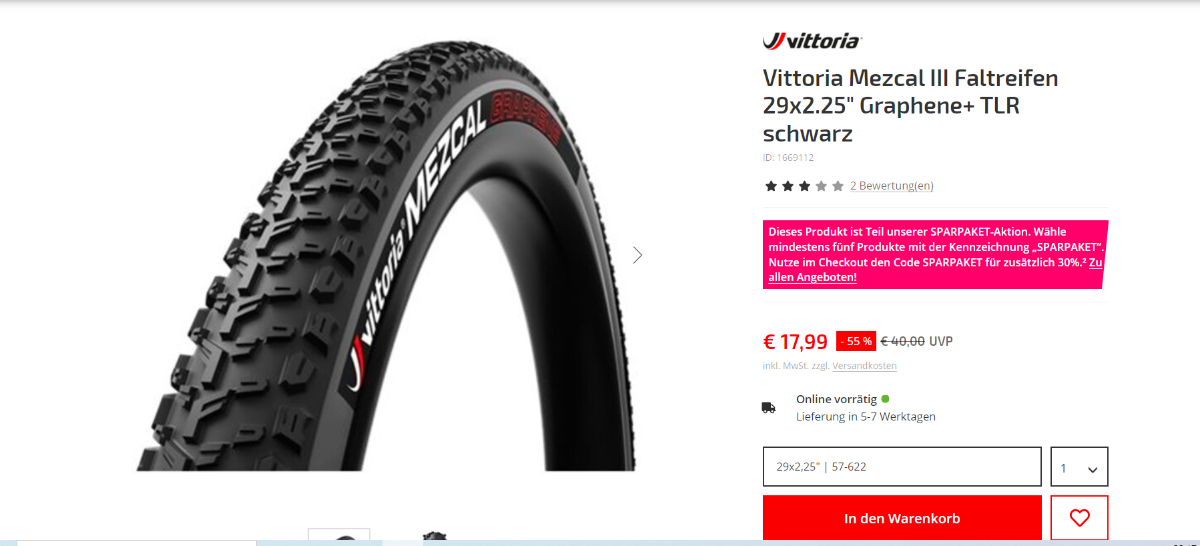Image resolution: width=1200 pixels, height=546 pixels.
Task: Select the second image thumbnail below photo
Action: pyautogui.click(x=433, y=537)
